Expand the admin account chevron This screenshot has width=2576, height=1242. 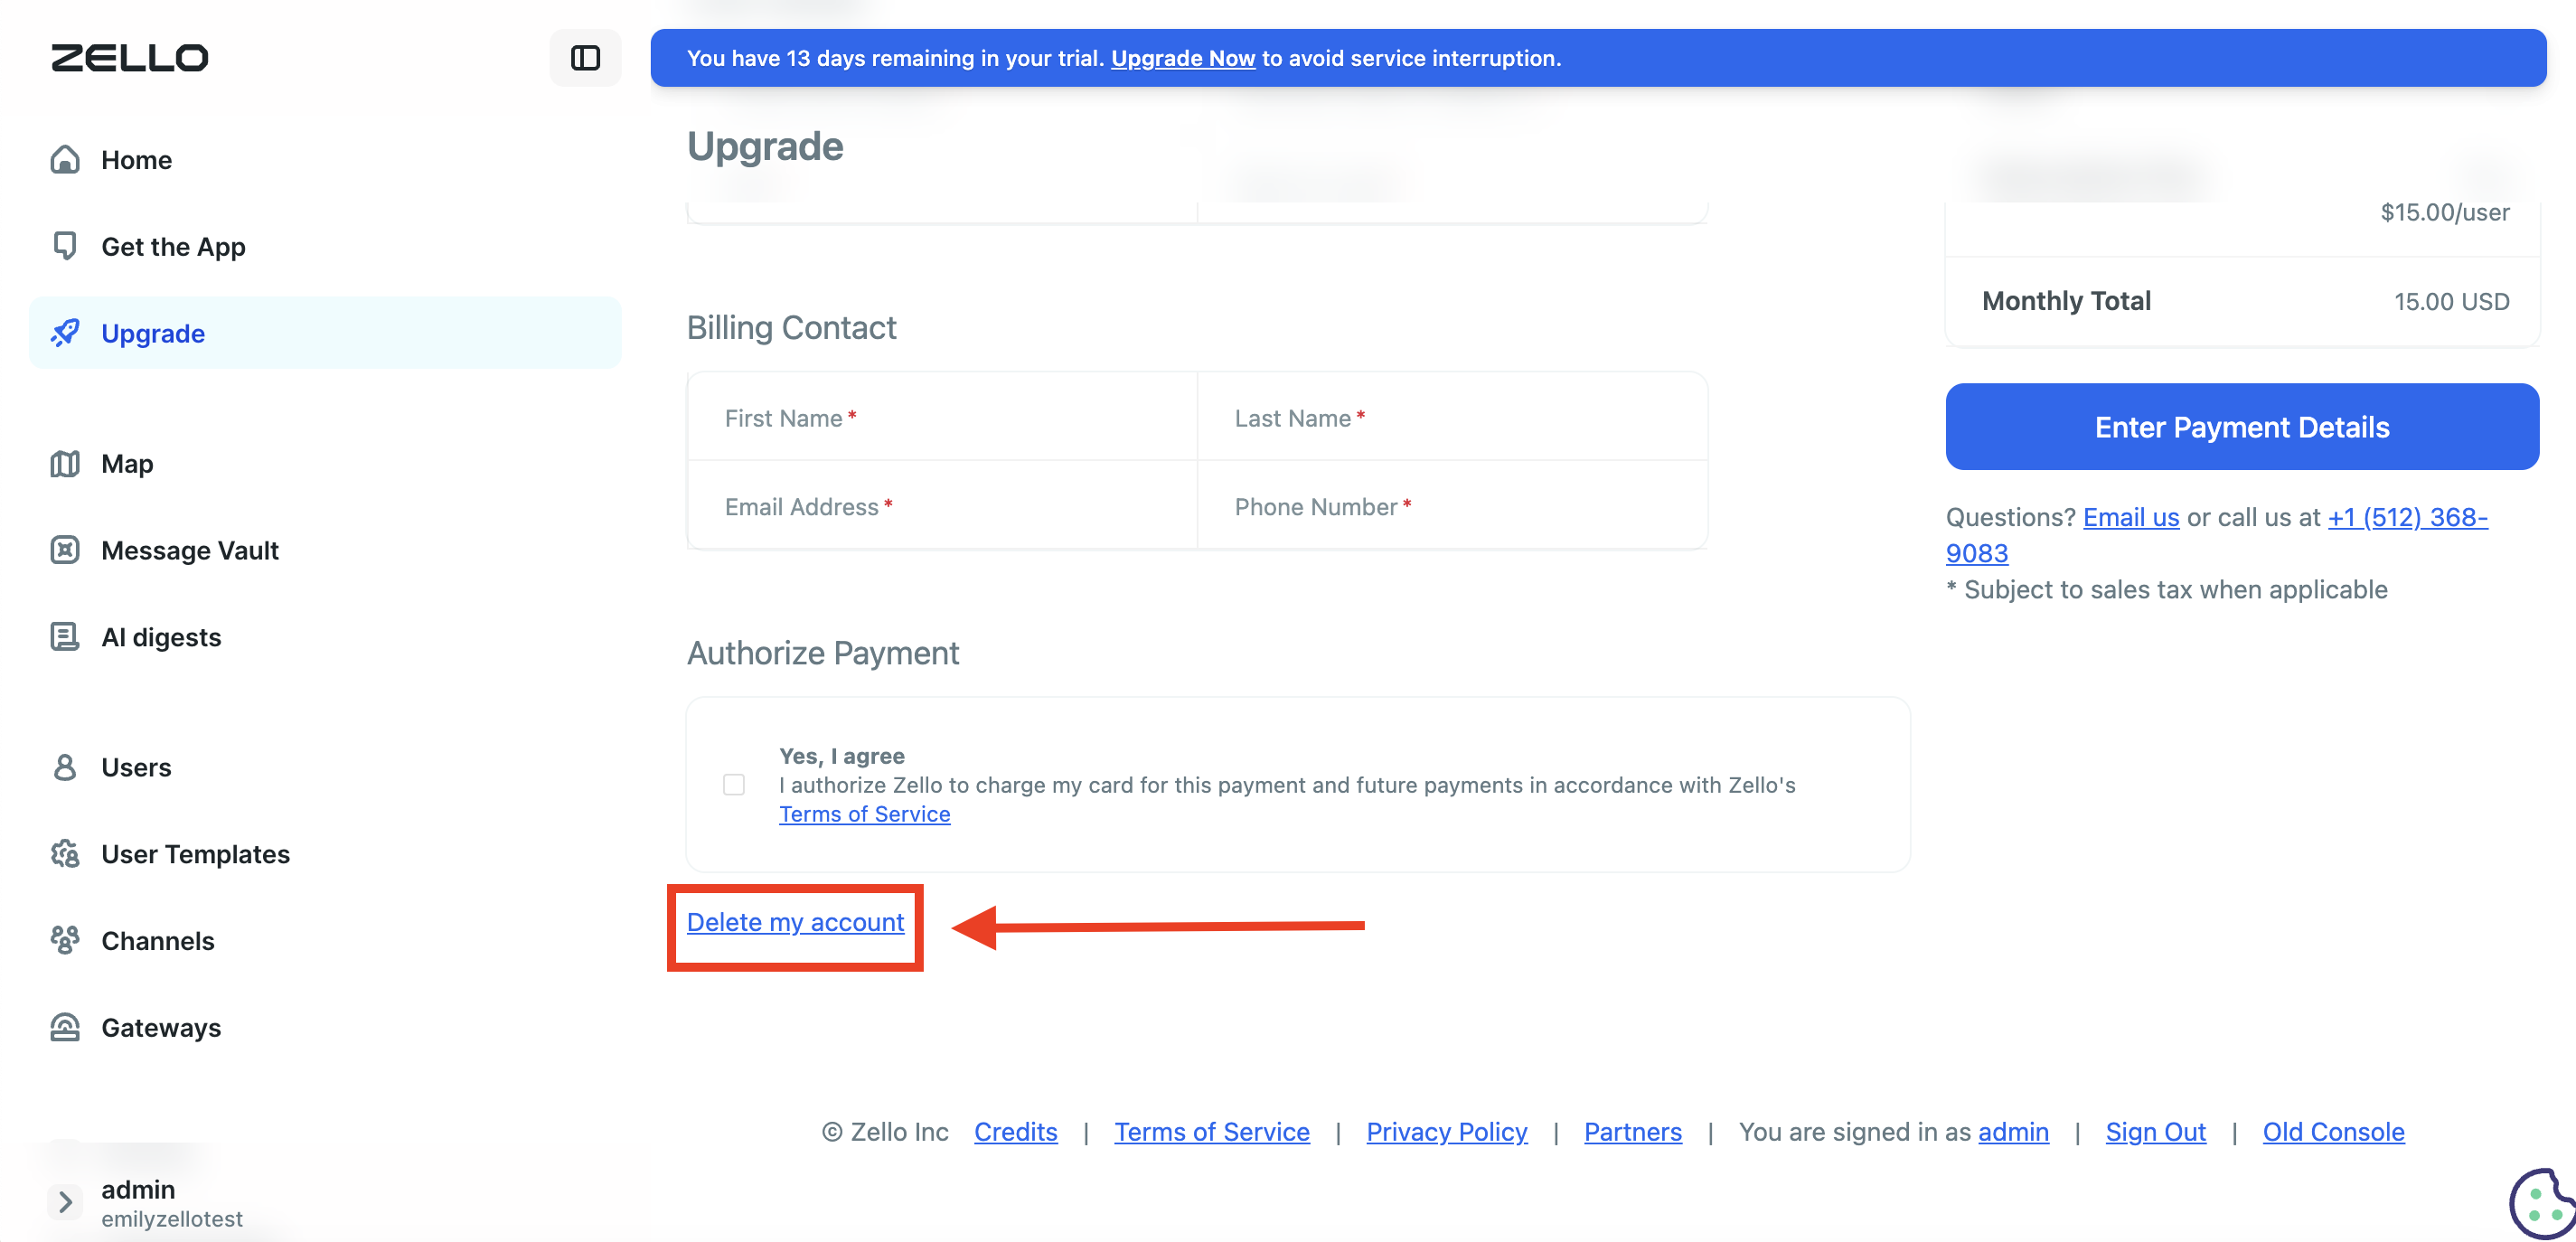click(65, 1202)
